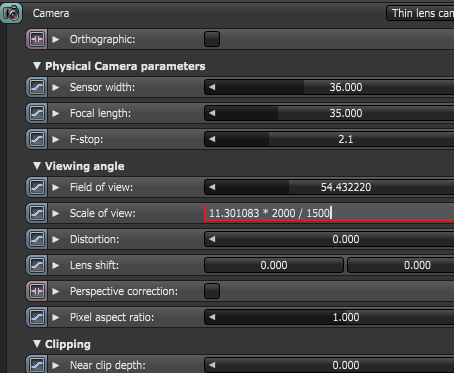
Task: Click the camera node icon
Action: [x=11, y=13]
